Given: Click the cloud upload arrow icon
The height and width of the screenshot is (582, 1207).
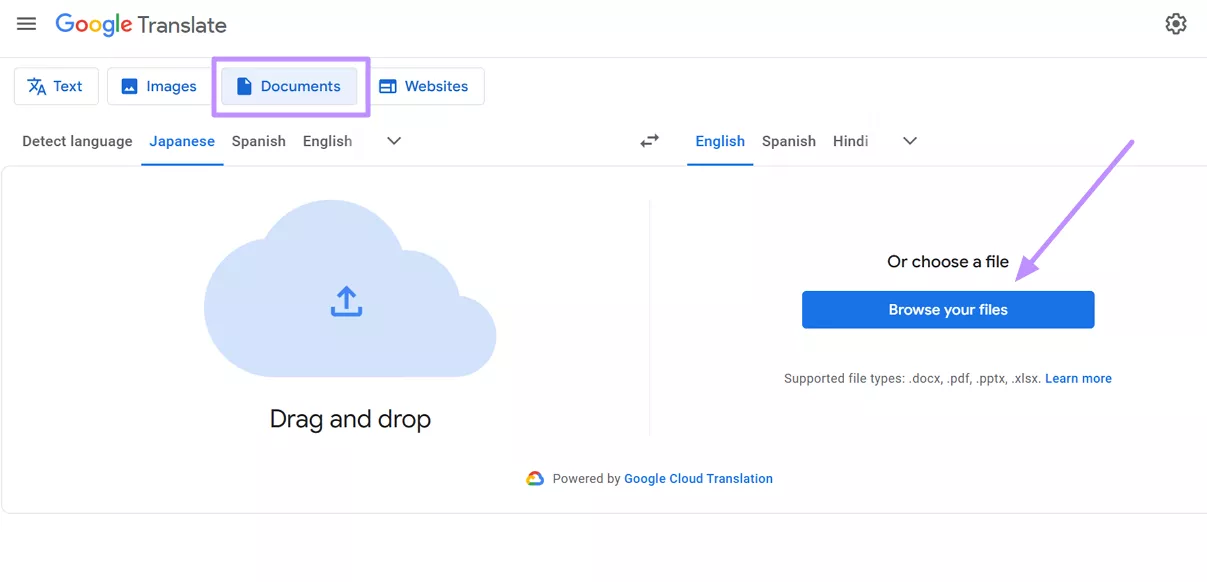Looking at the screenshot, I should (x=346, y=301).
